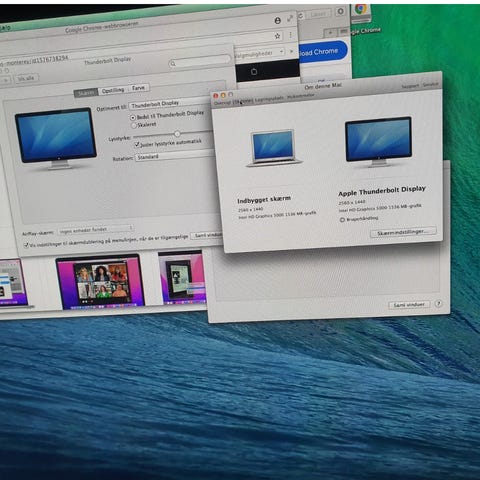Click the 'Om denne Mac' window title
This screenshot has height=480, width=480.
click(x=323, y=86)
